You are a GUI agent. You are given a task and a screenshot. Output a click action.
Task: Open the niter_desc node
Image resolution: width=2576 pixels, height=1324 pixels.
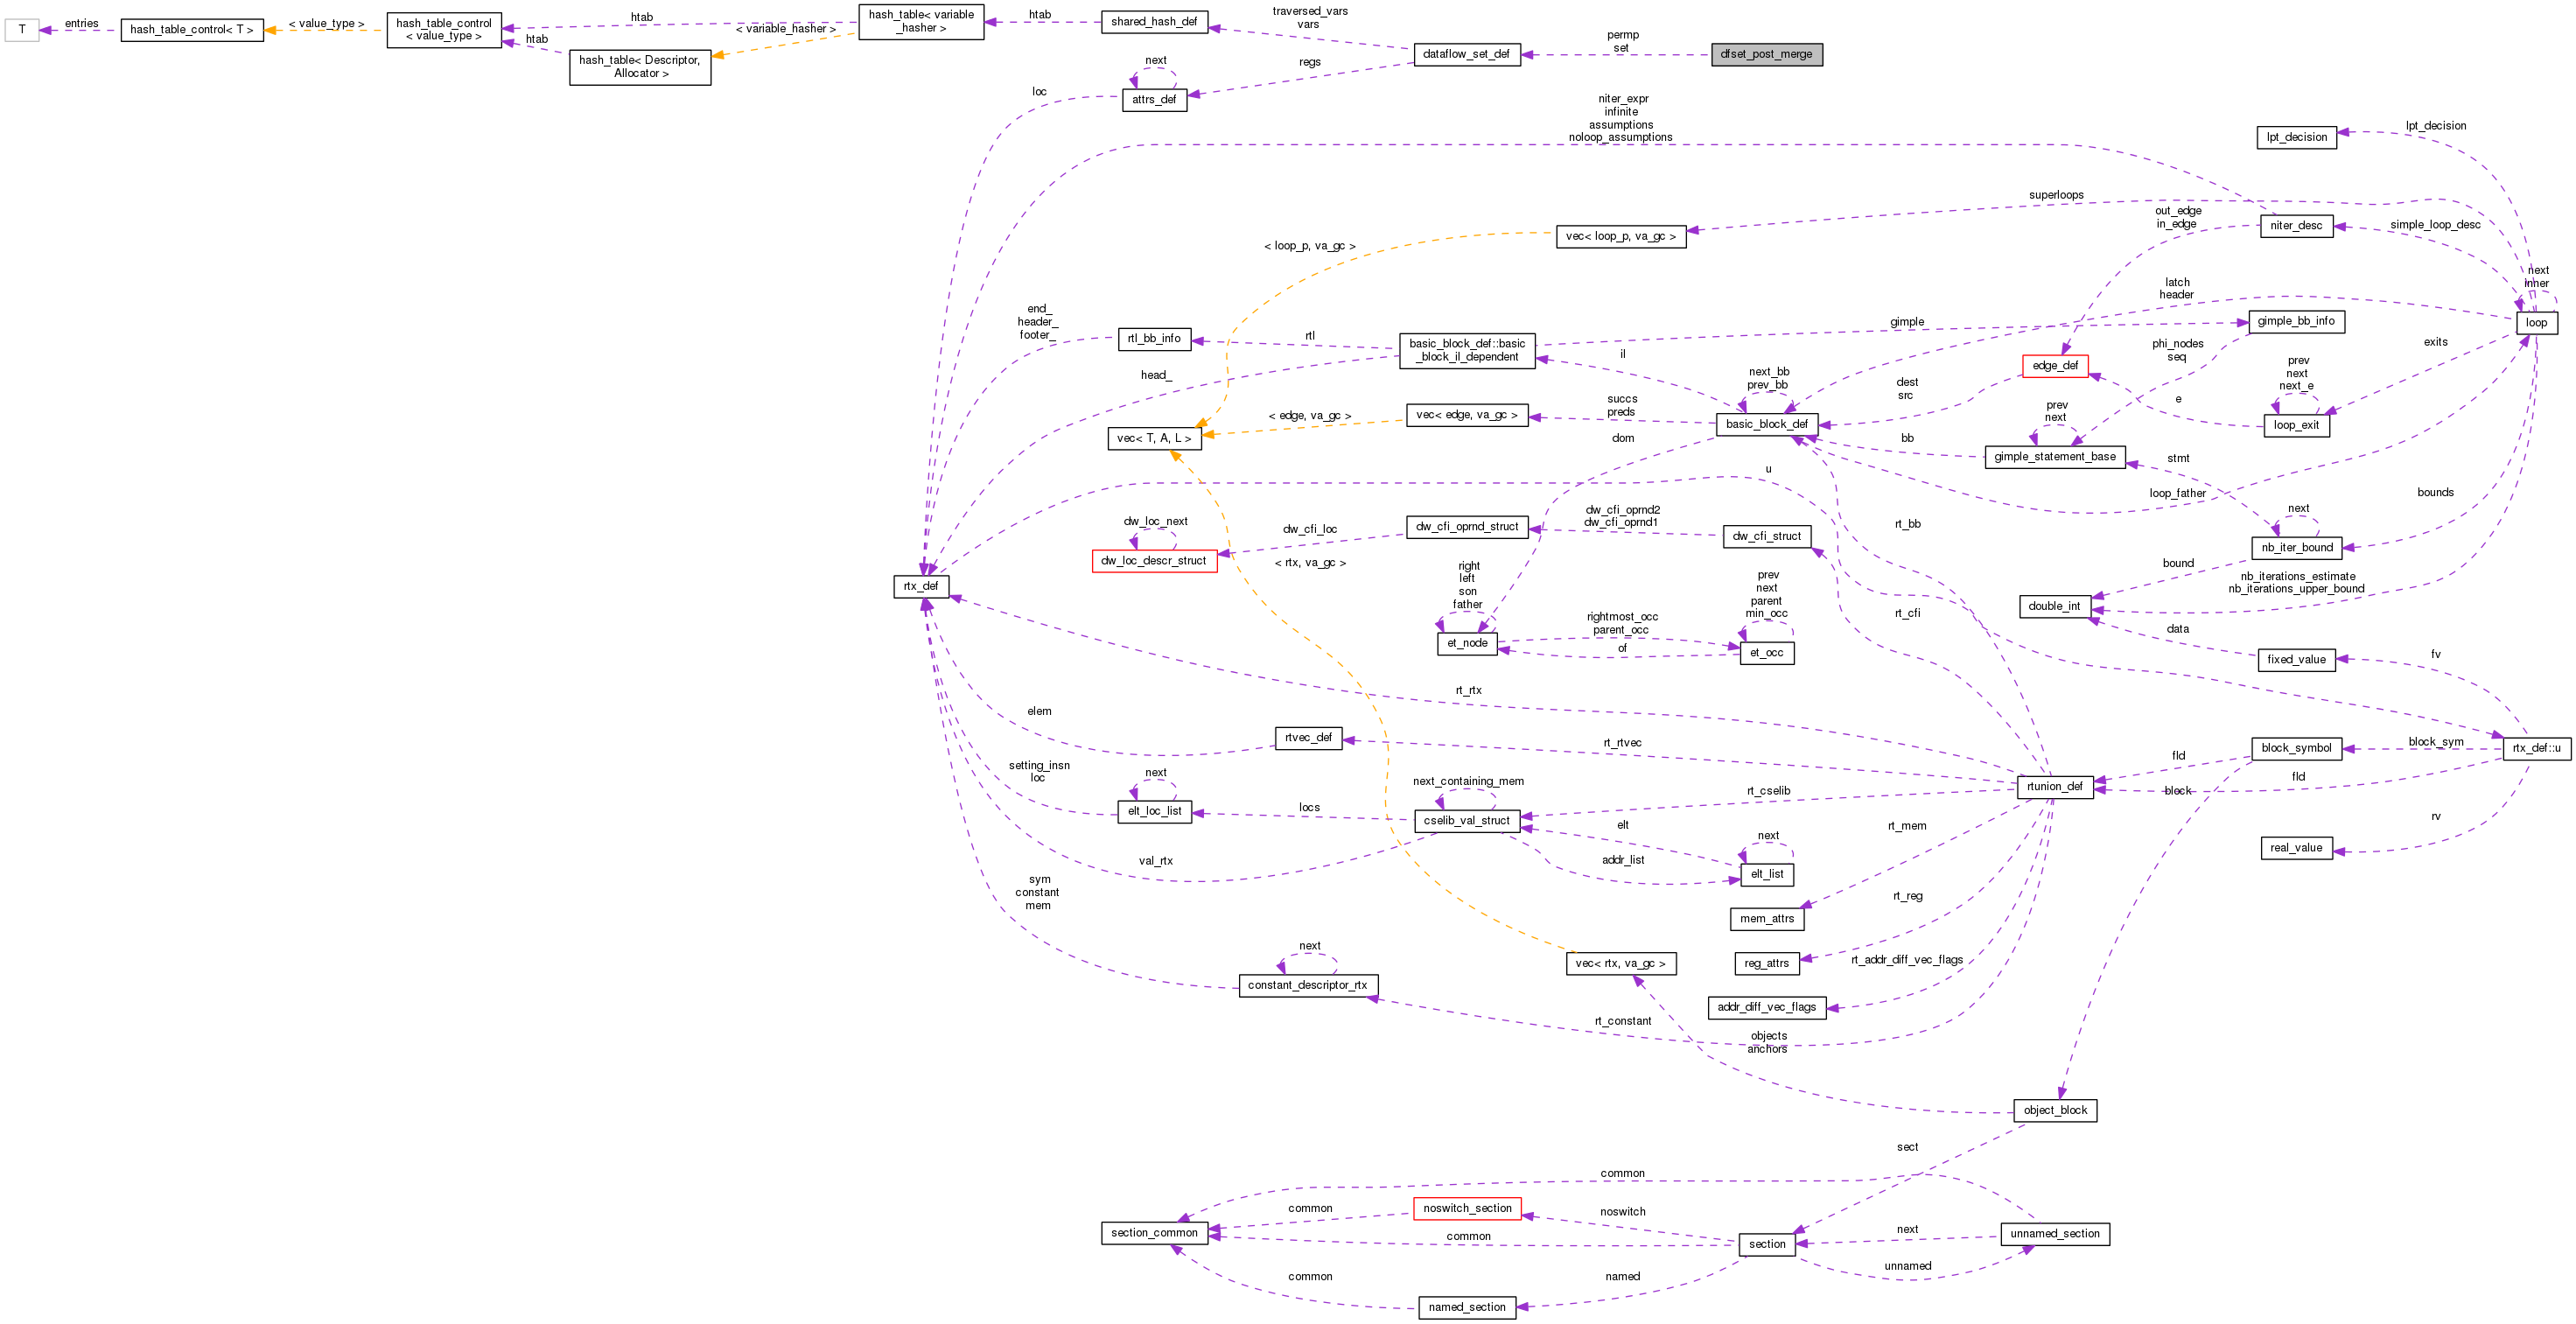2295,226
